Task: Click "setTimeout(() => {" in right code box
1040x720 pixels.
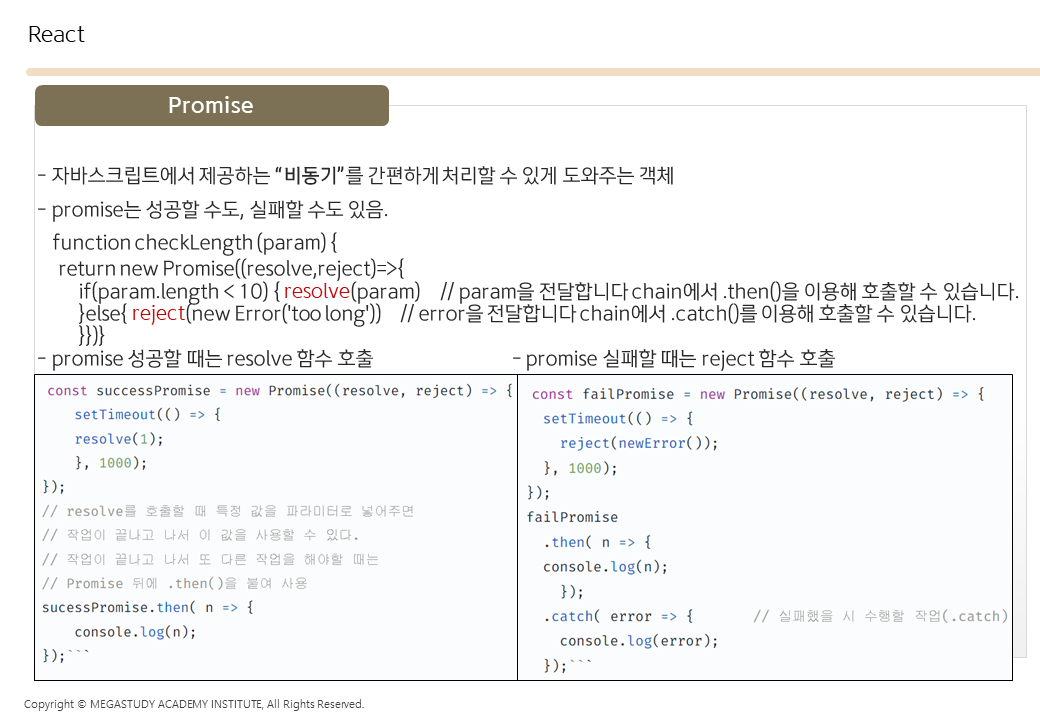Action: coord(618,419)
